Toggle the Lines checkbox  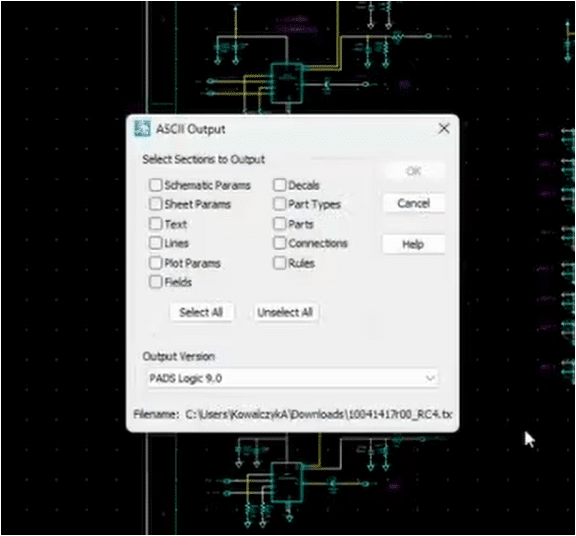(155, 243)
